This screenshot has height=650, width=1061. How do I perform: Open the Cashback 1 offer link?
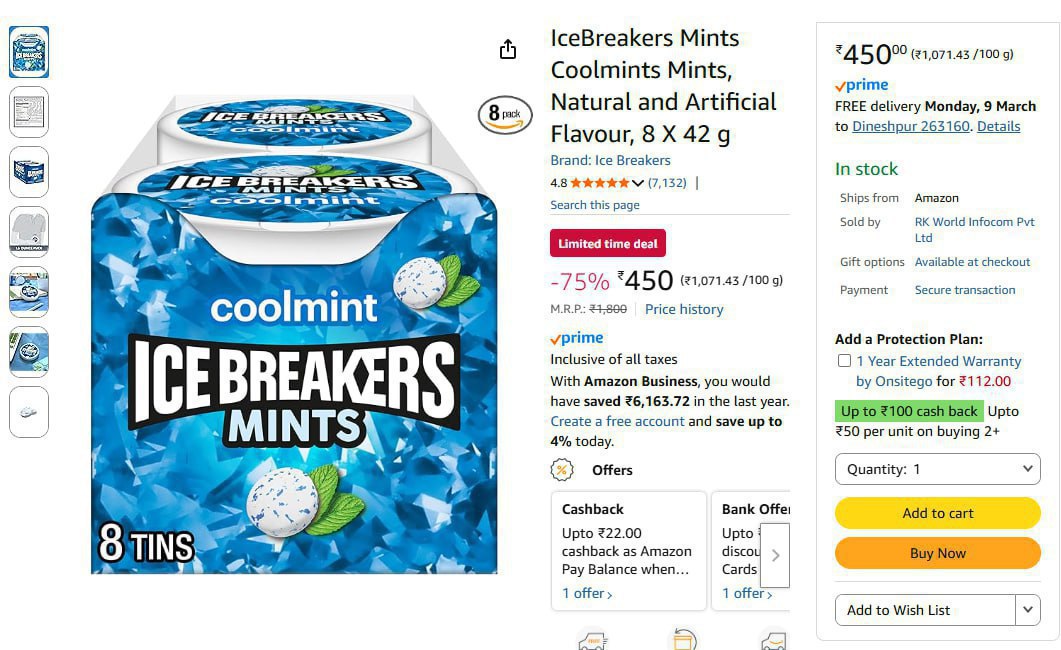tap(587, 593)
